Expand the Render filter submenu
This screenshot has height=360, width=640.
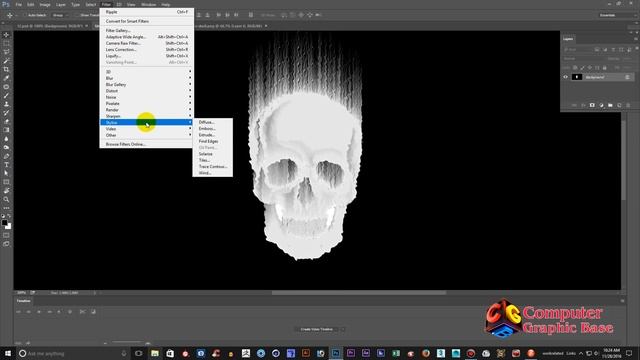click(147, 110)
